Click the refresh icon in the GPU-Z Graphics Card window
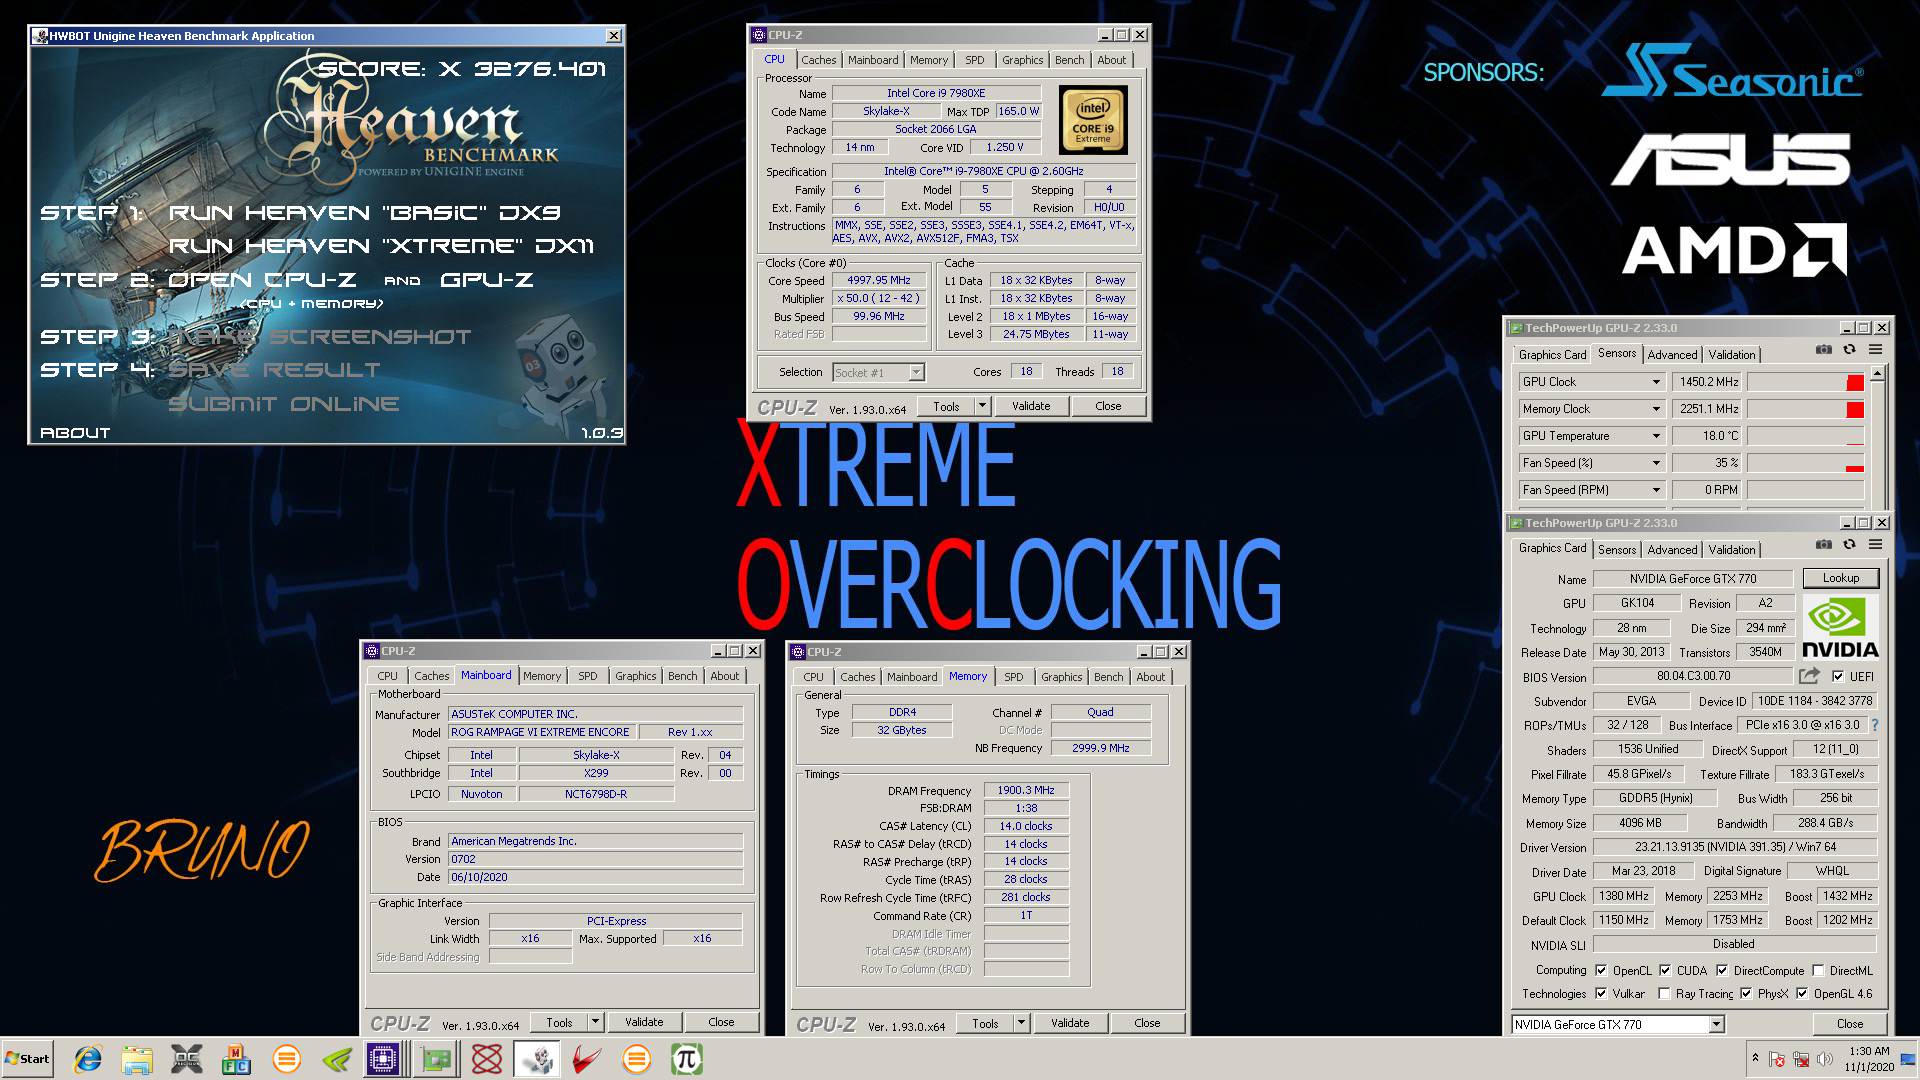Viewport: 1920px width, 1080px height. click(x=1849, y=545)
